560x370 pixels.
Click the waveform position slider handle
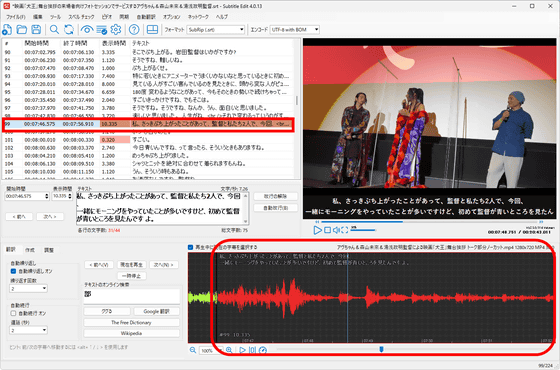pos(381,349)
